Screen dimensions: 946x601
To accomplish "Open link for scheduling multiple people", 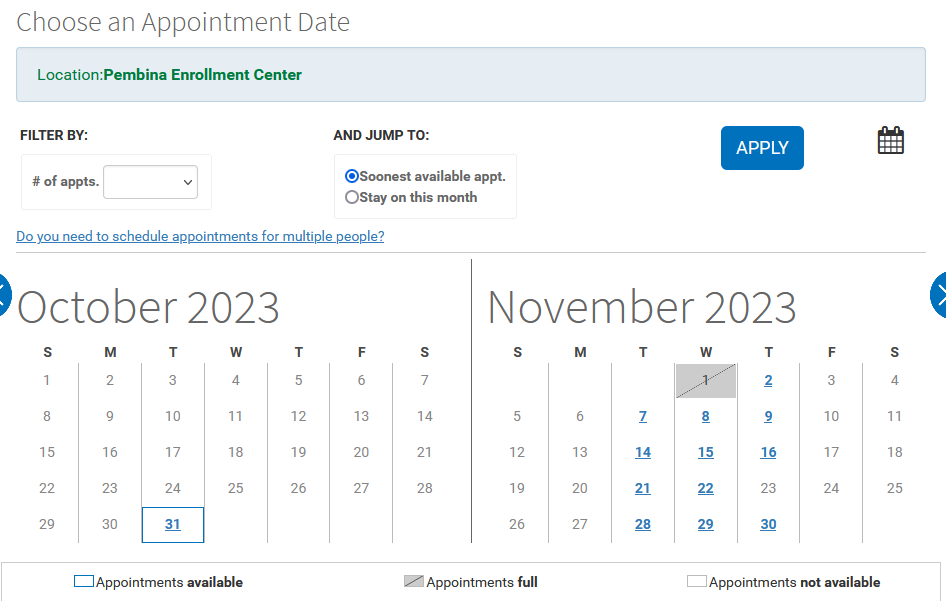I will pyautogui.click(x=200, y=237).
